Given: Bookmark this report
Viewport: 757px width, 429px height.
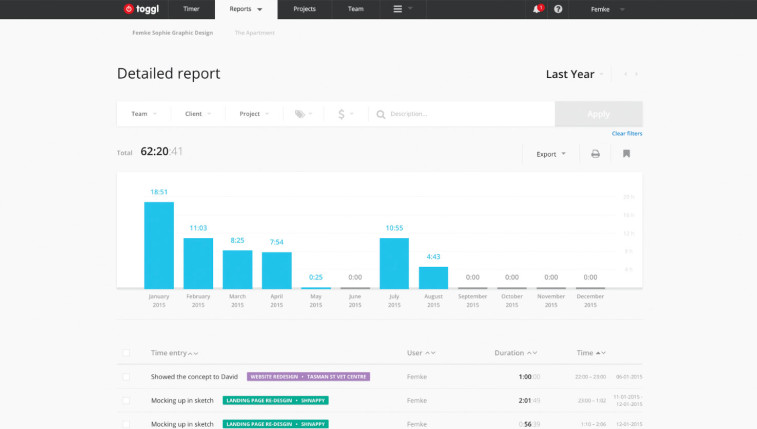Looking at the screenshot, I should click(x=626, y=154).
